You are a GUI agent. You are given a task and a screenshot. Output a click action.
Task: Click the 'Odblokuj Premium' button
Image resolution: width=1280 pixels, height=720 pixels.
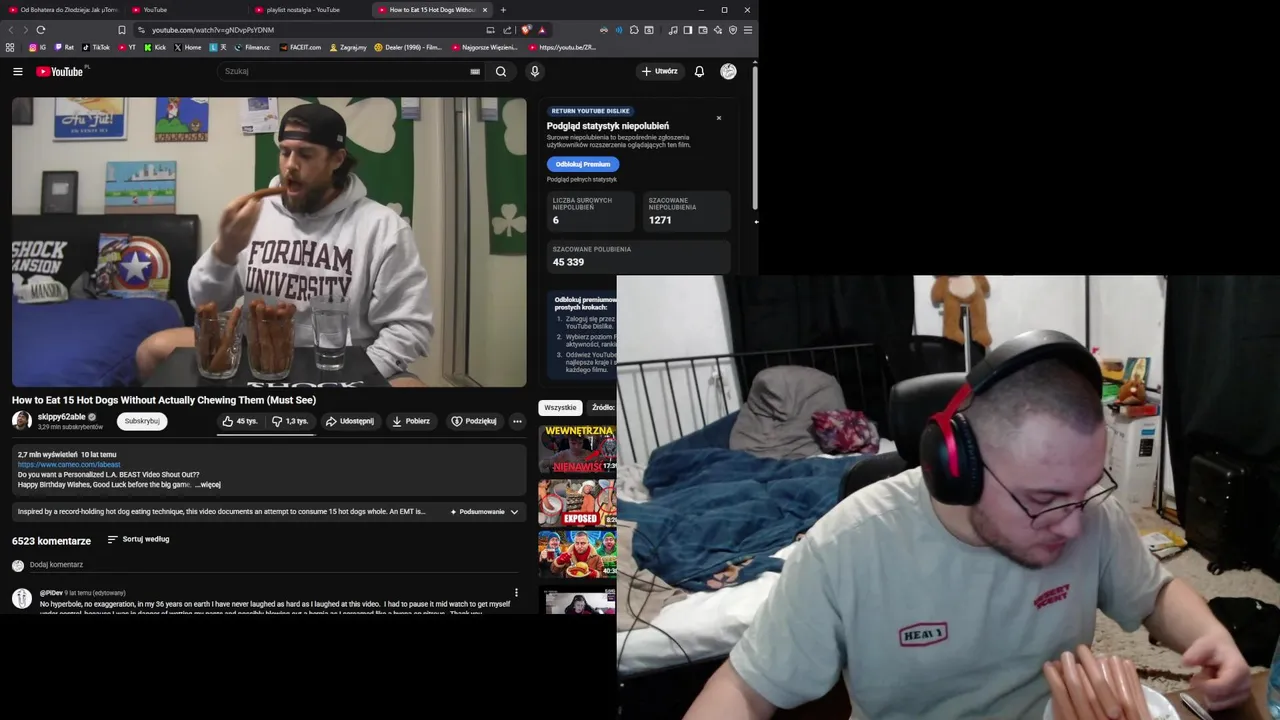(583, 164)
